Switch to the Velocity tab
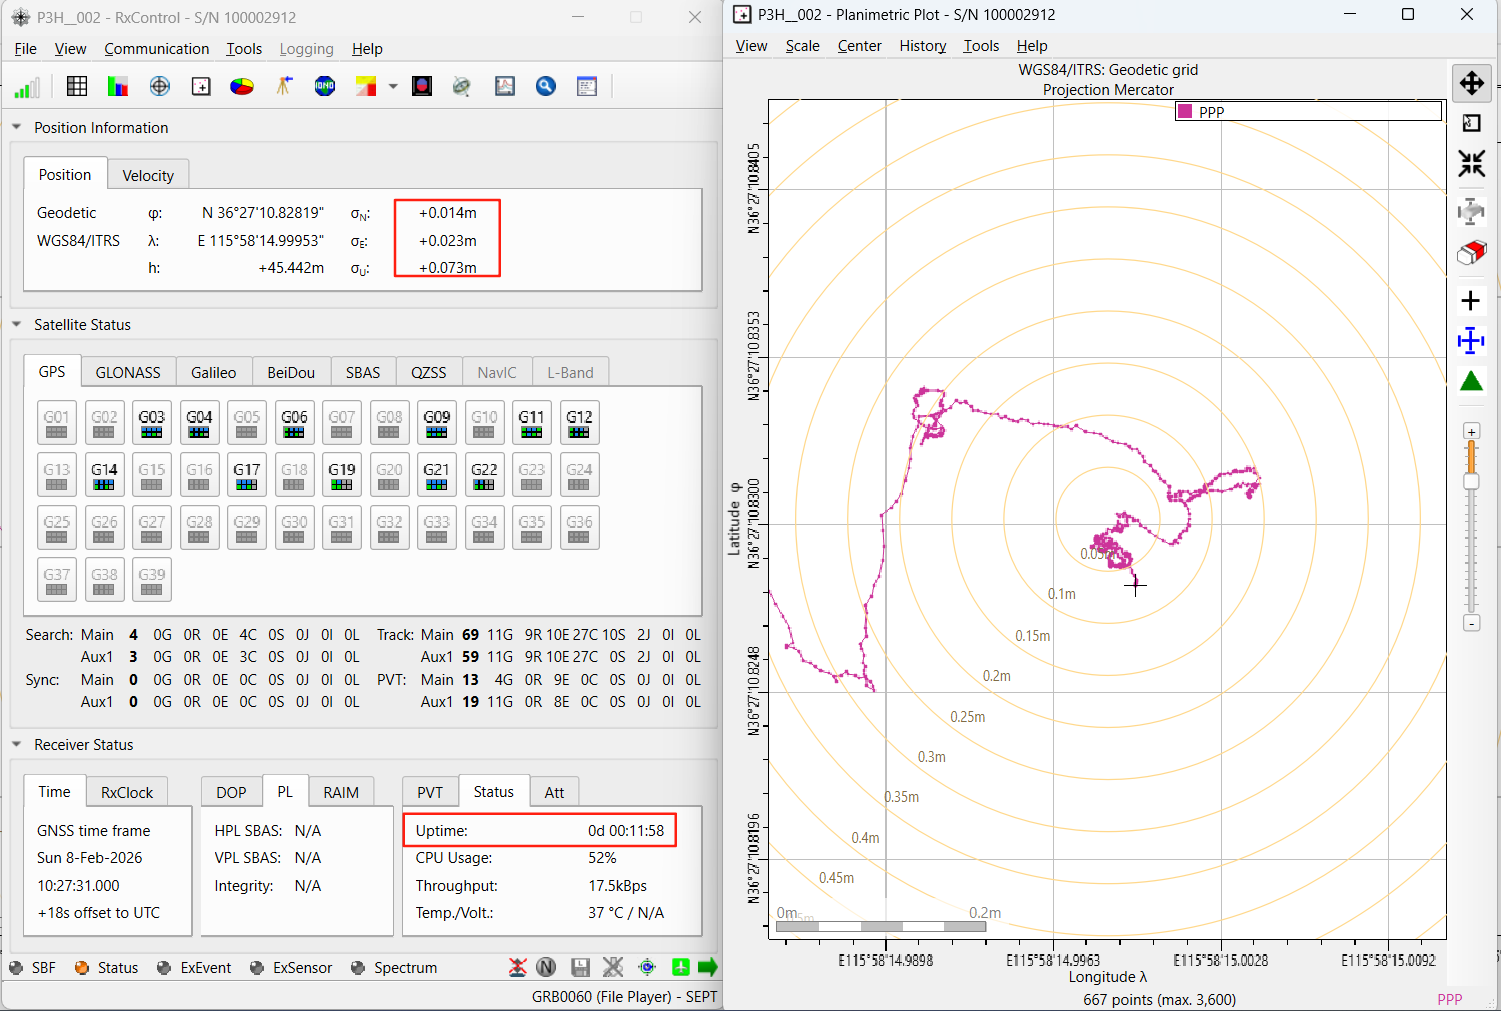Viewport: 1501px width, 1011px height. coord(148,175)
